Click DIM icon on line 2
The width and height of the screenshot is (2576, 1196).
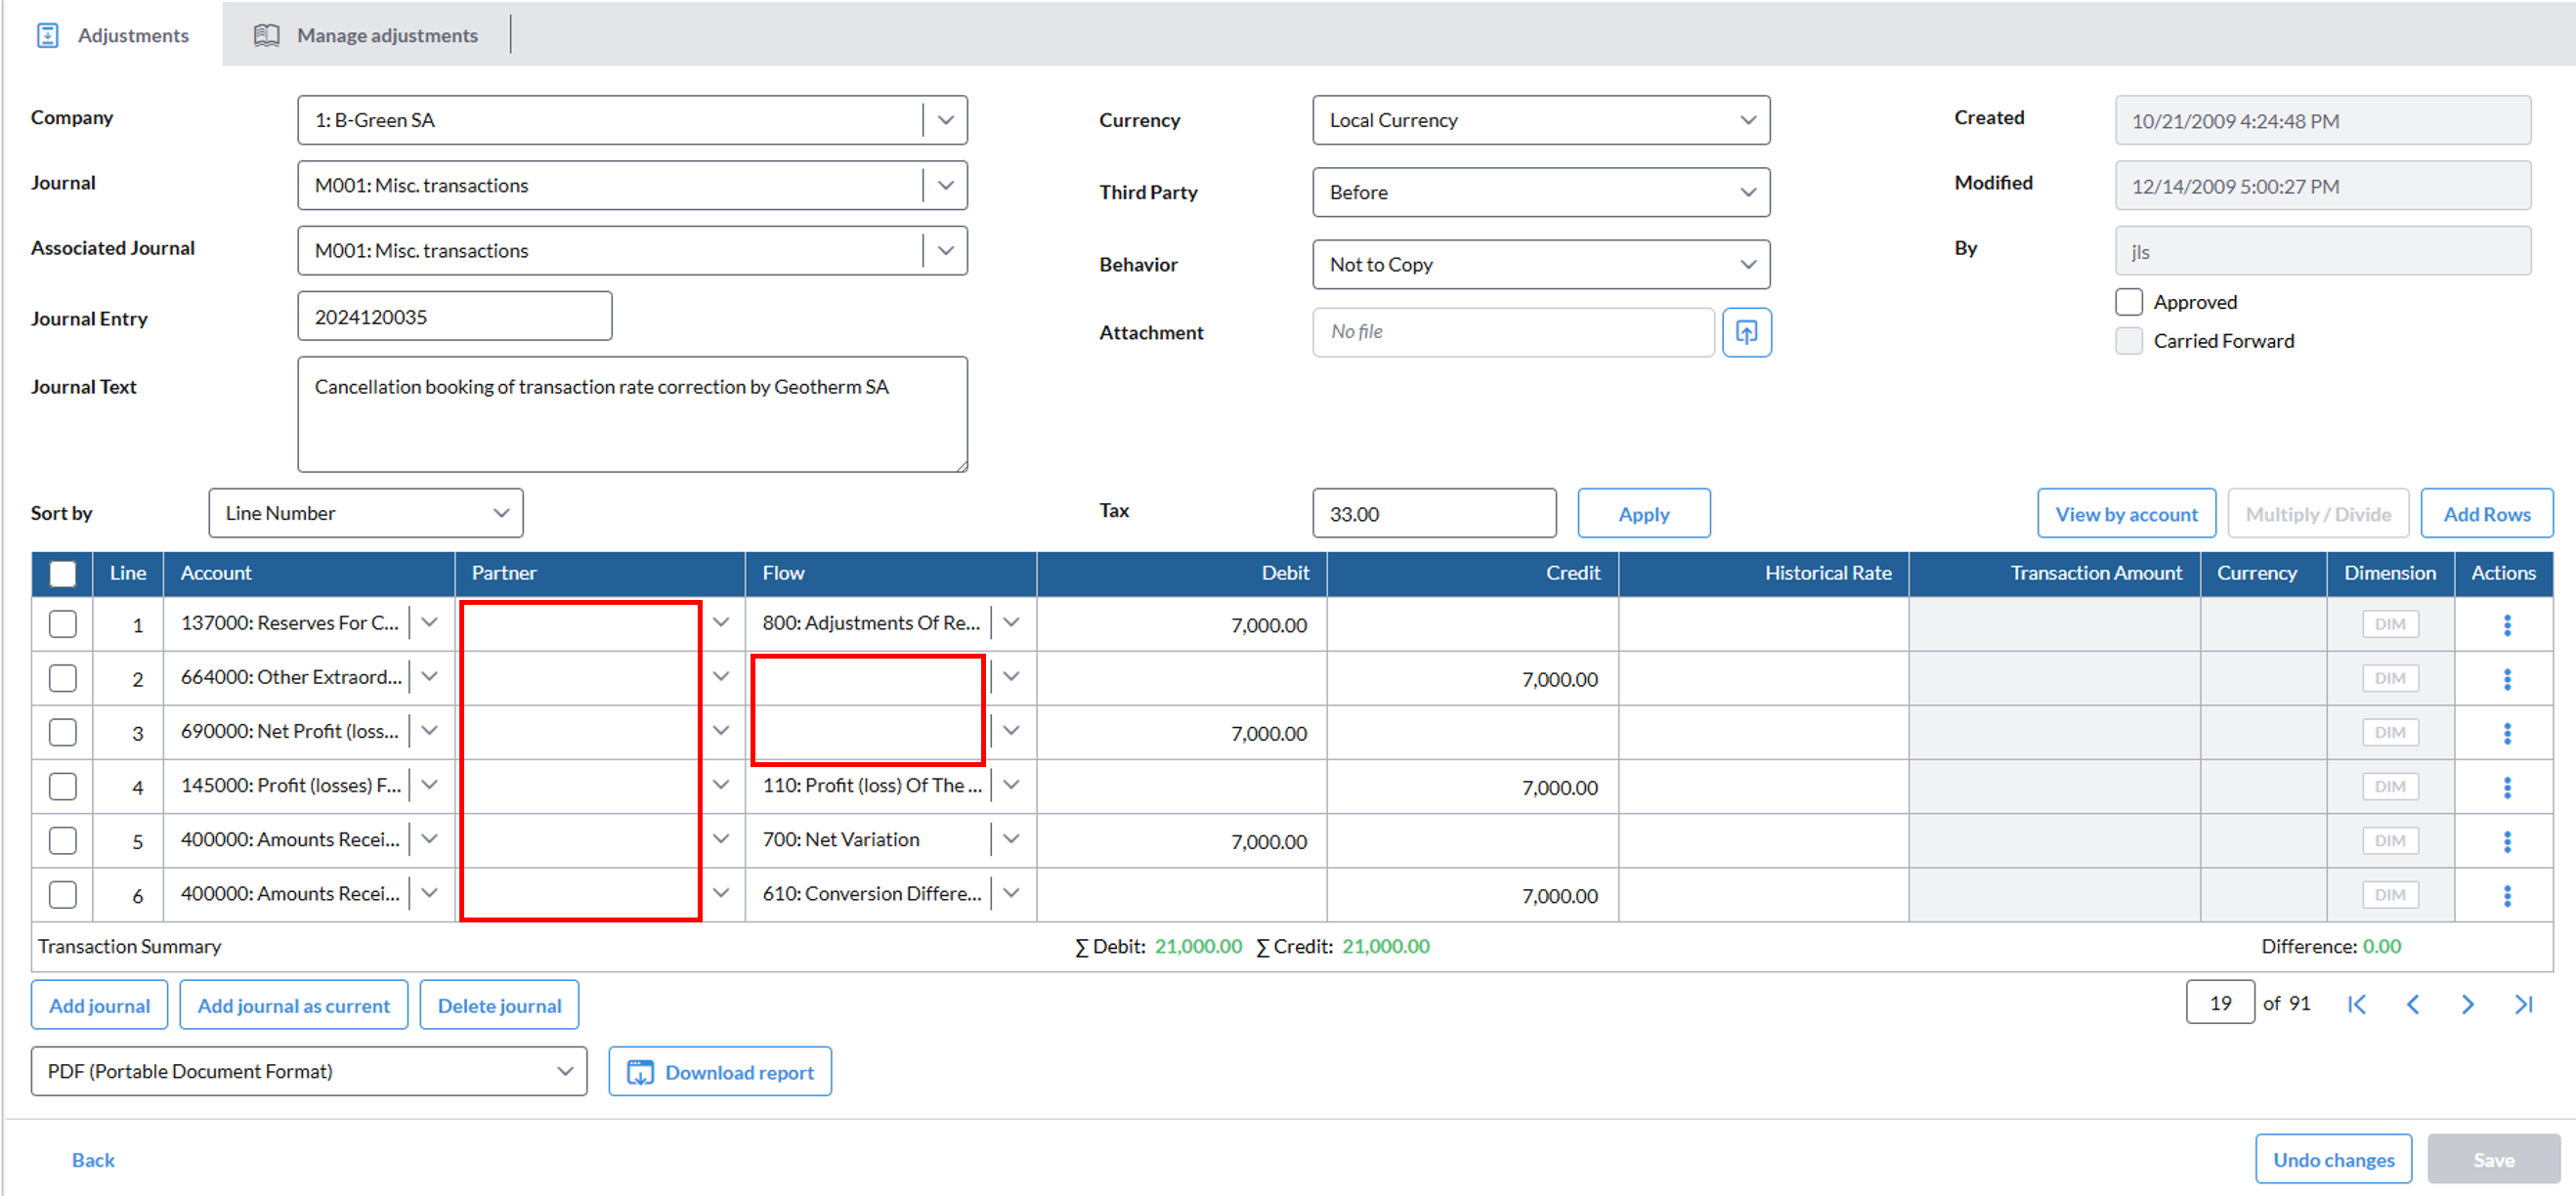pyautogui.click(x=2389, y=679)
